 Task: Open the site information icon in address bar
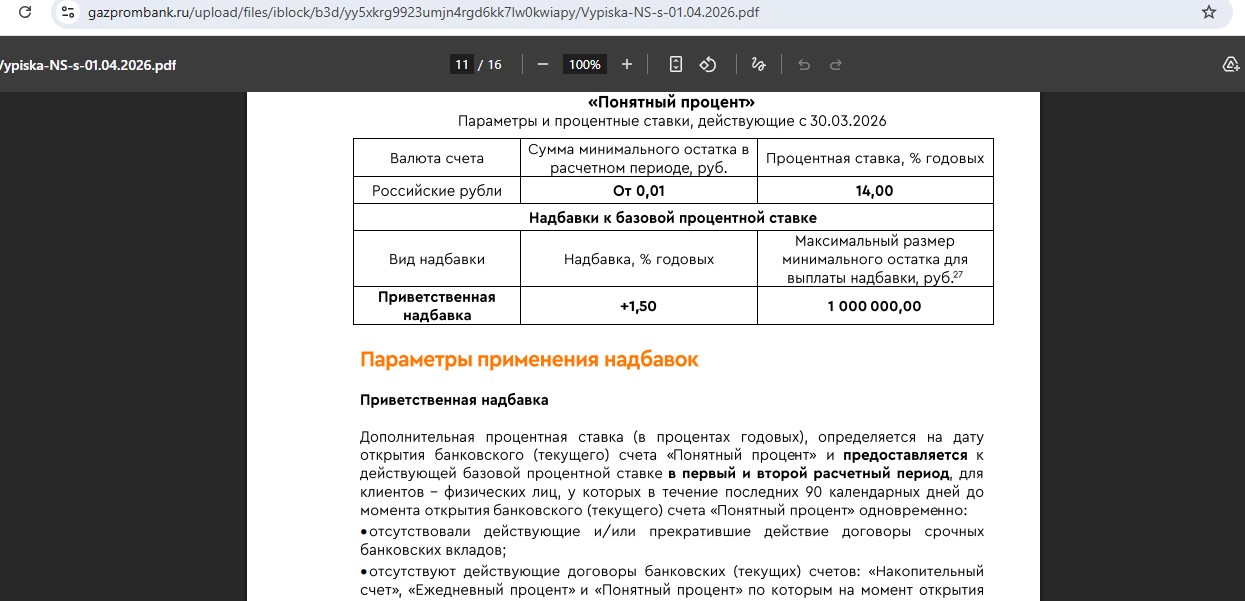click(68, 13)
